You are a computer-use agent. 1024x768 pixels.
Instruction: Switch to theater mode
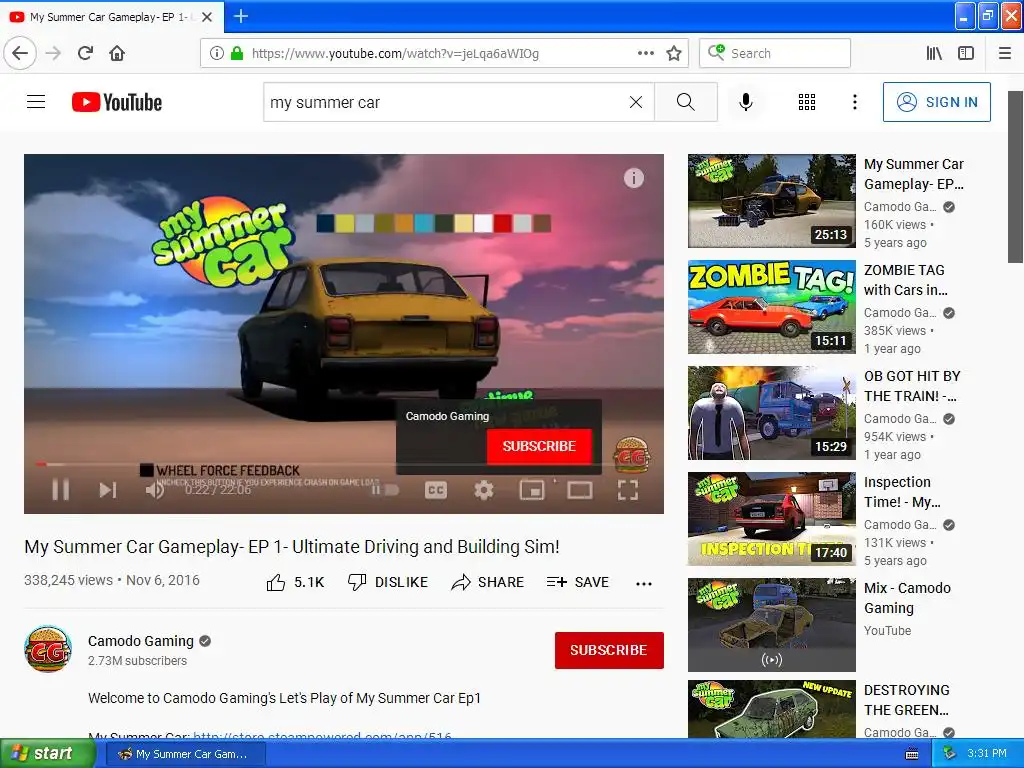579,490
